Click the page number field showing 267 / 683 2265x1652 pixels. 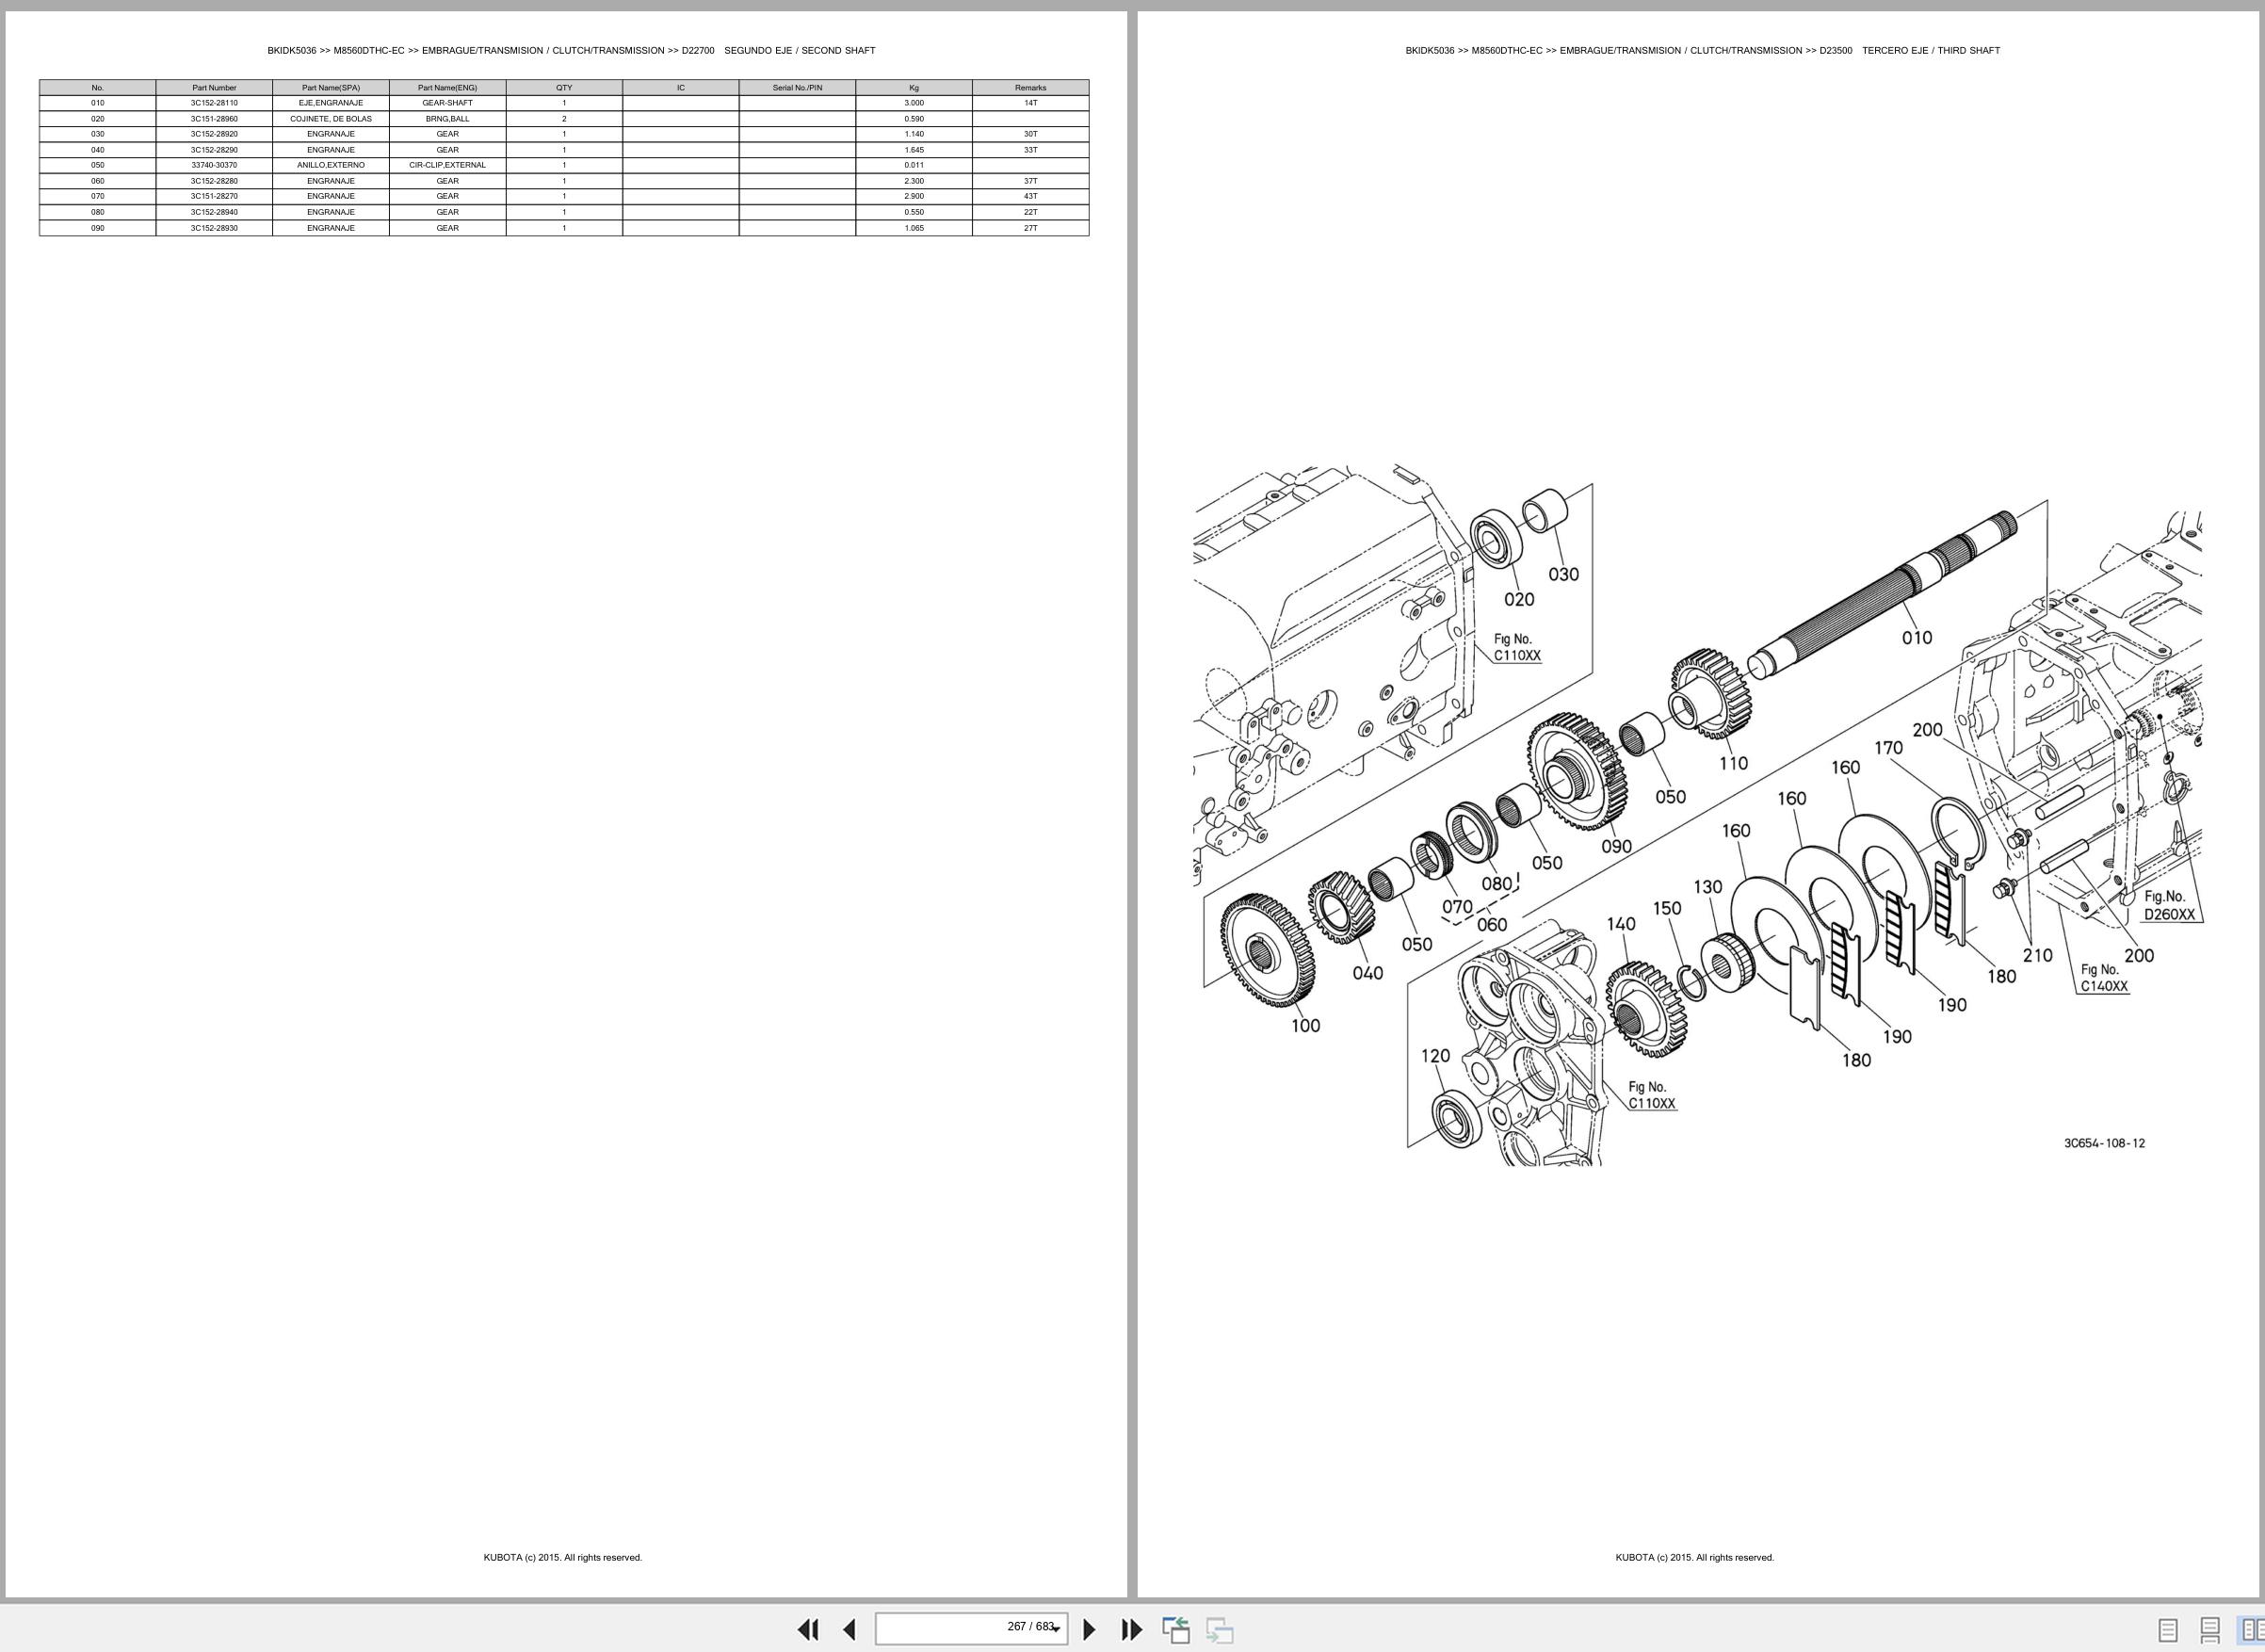(971, 1628)
